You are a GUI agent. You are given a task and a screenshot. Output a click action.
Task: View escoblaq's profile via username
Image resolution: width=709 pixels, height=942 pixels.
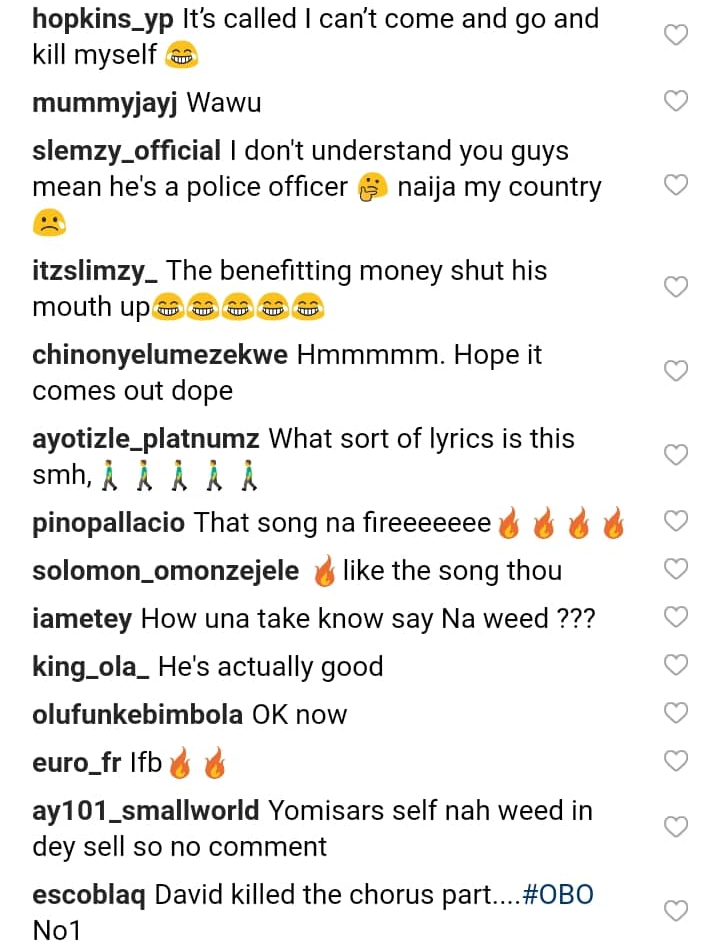coord(89,894)
